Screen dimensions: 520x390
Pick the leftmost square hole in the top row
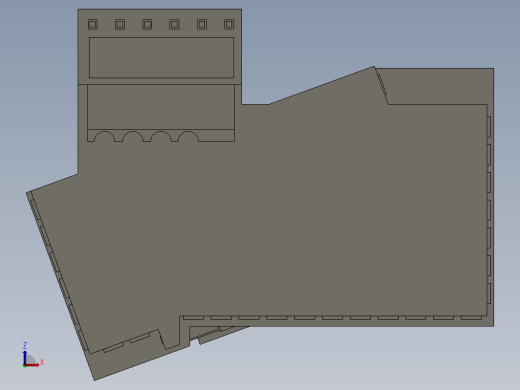(x=93, y=24)
